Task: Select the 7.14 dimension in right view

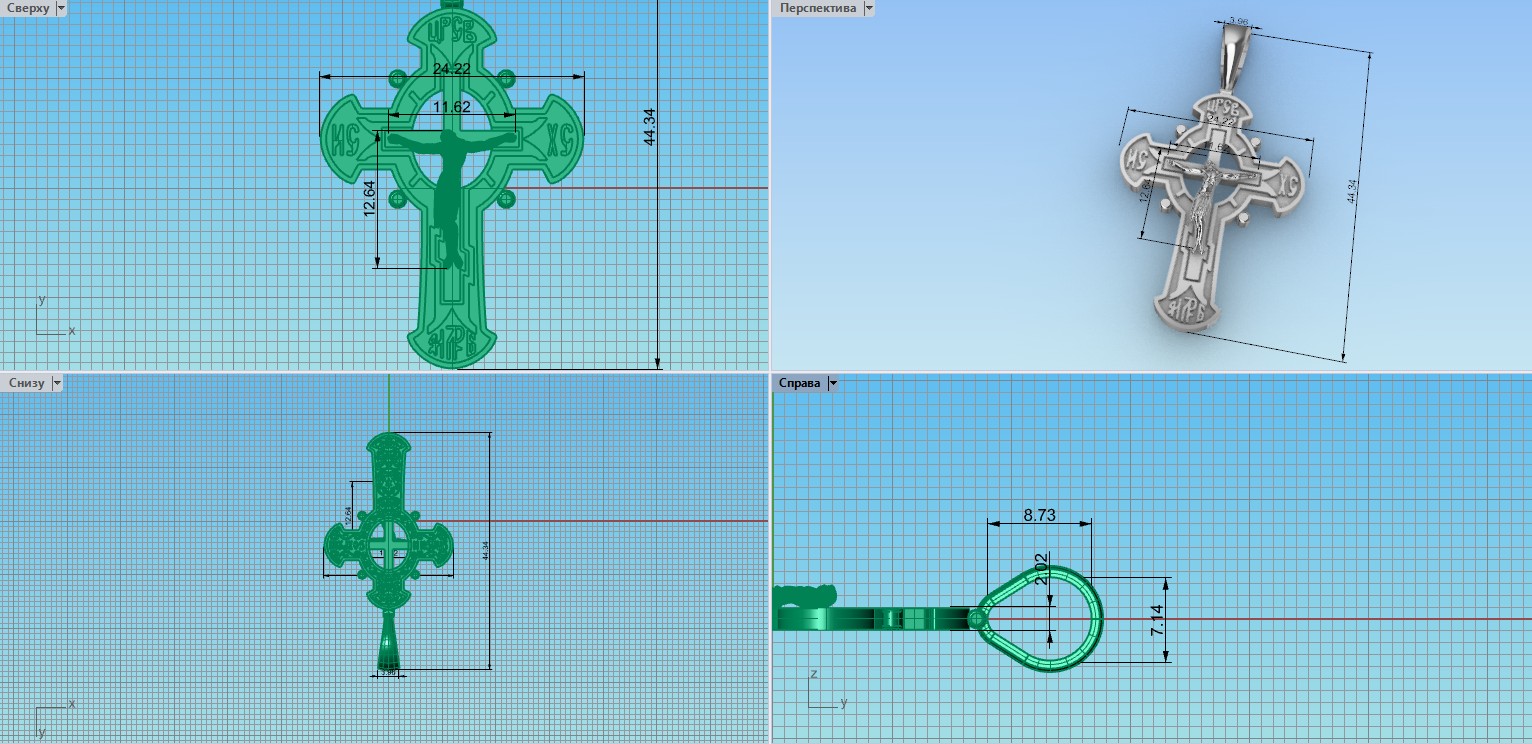Action: coord(1157,620)
